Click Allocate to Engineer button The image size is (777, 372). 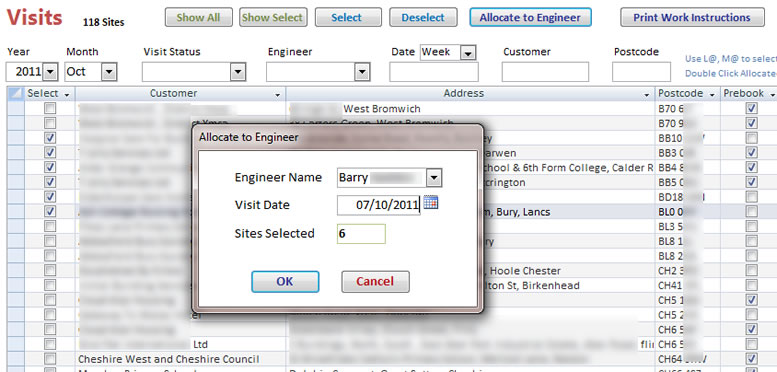pyautogui.click(x=530, y=17)
